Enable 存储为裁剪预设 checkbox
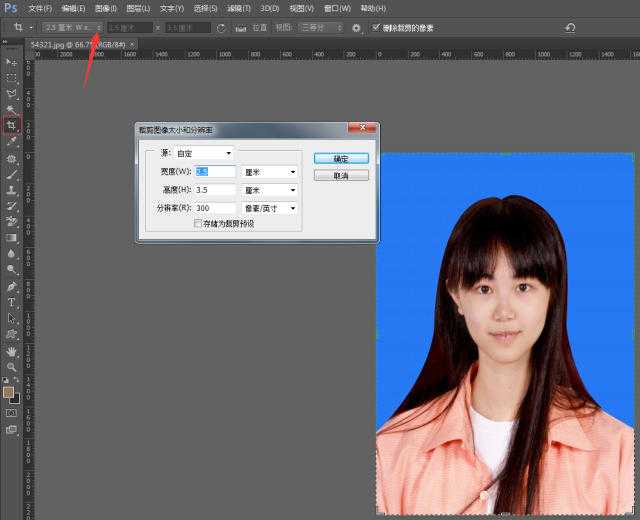This screenshot has width=640, height=520. (198, 224)
